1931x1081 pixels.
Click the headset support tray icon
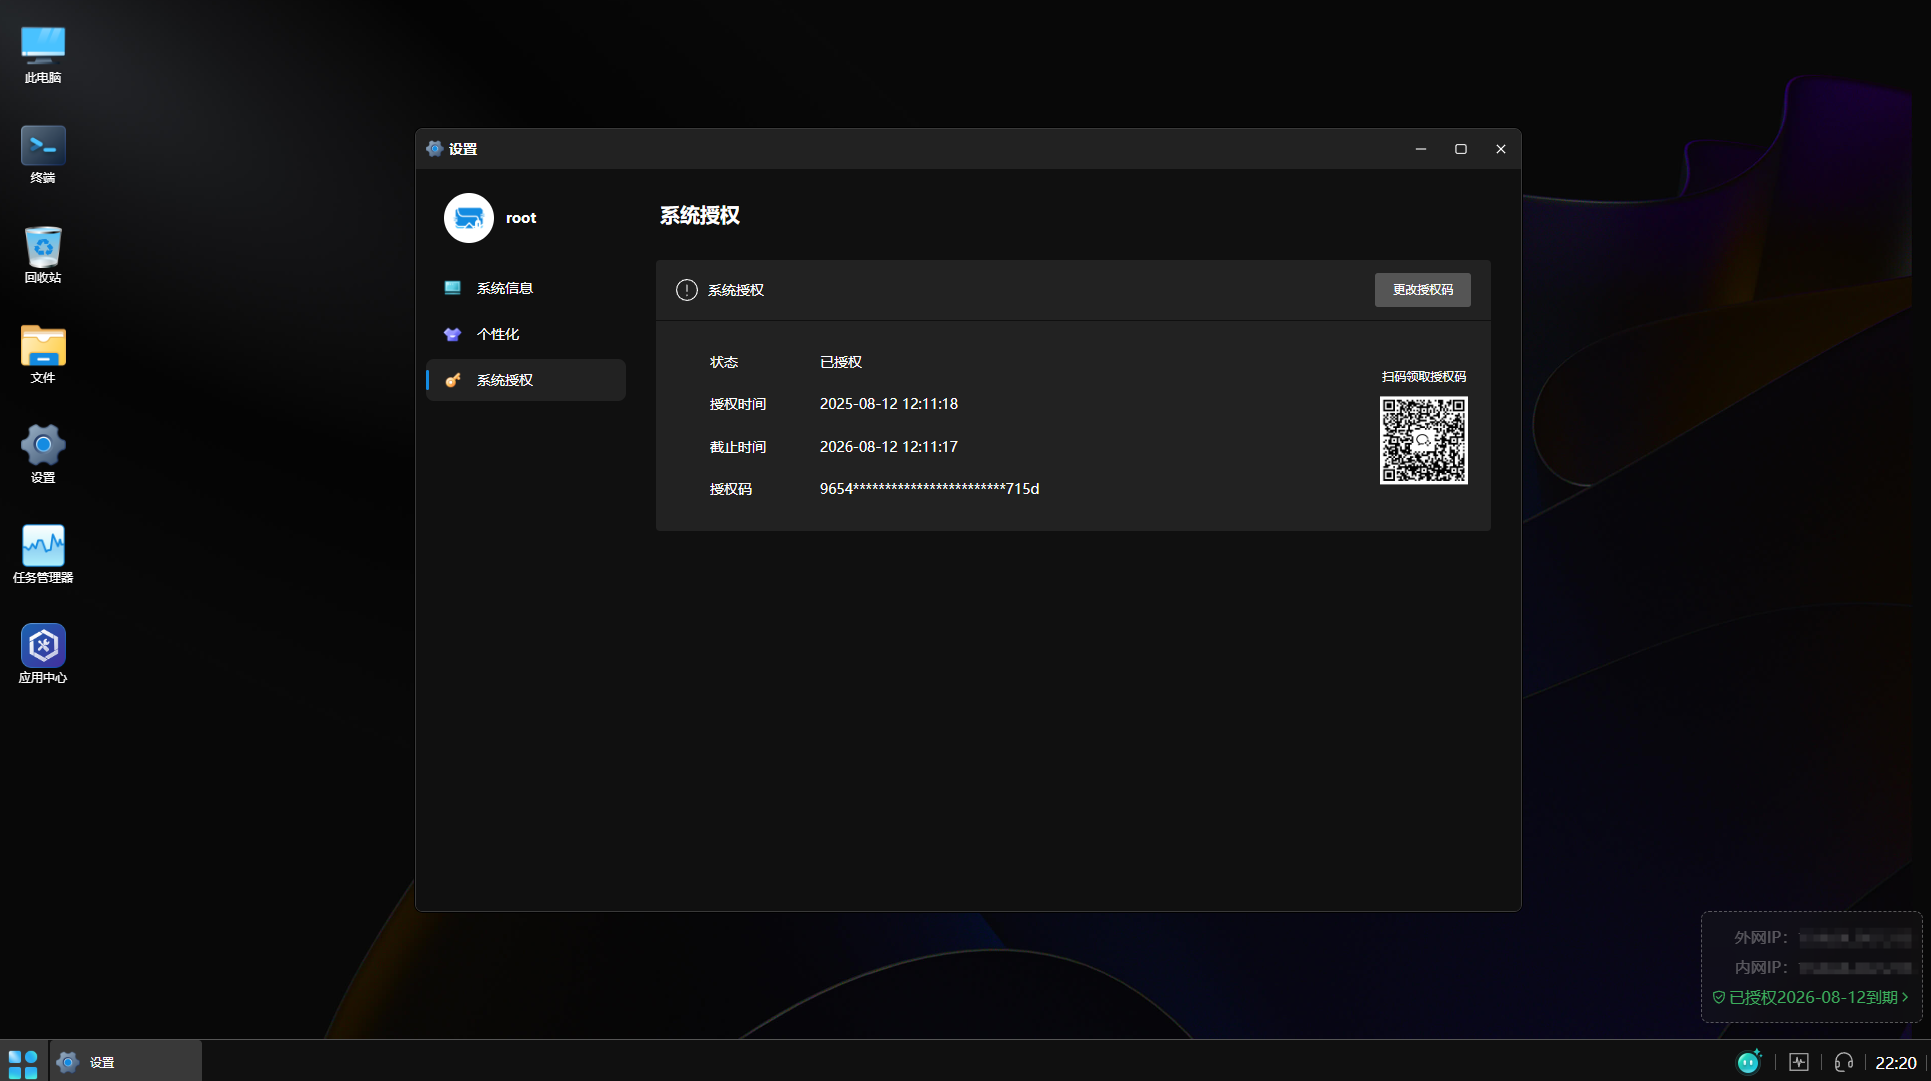click(x=1844, y=1062)
